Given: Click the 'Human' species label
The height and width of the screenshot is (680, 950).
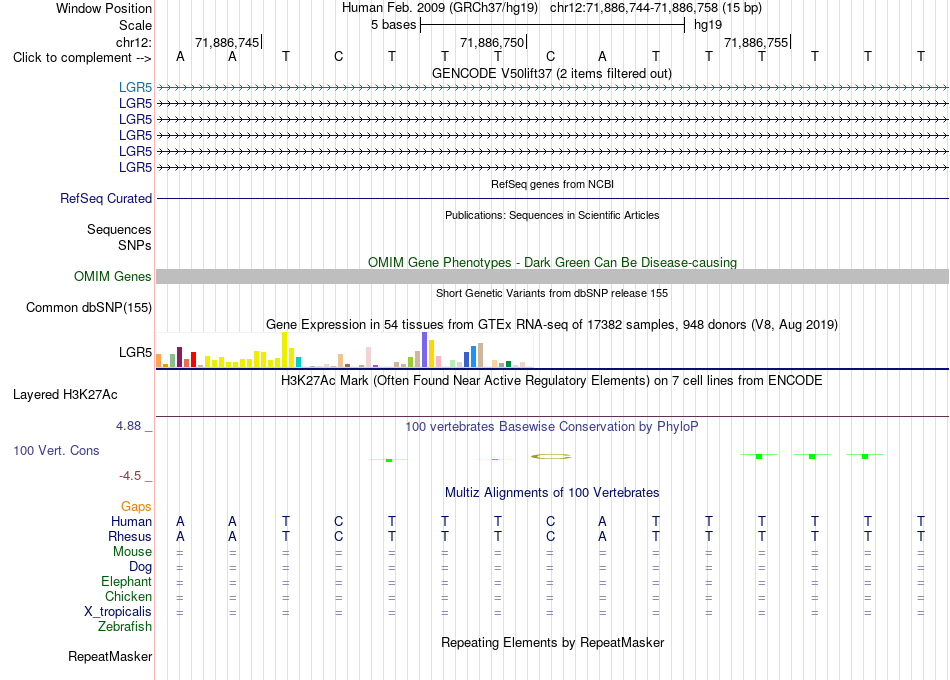Looking at the screenshot, I should (x=131, y=522).
